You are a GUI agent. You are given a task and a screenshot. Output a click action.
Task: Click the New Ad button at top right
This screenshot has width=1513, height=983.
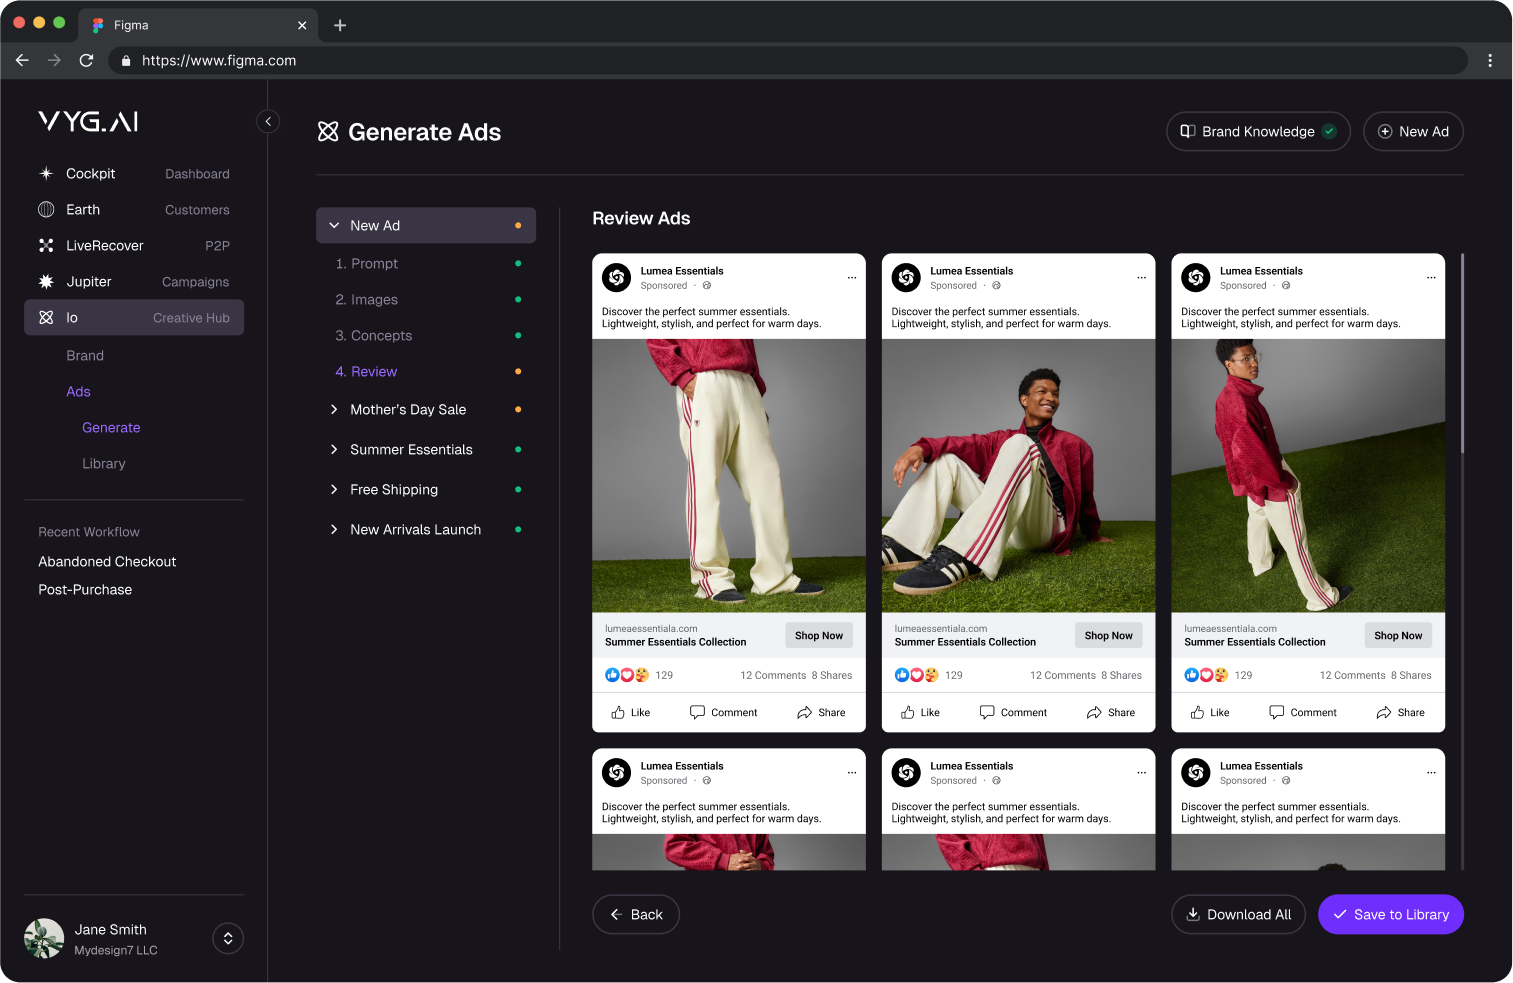pyautogui.click(x=1413, y=131)
